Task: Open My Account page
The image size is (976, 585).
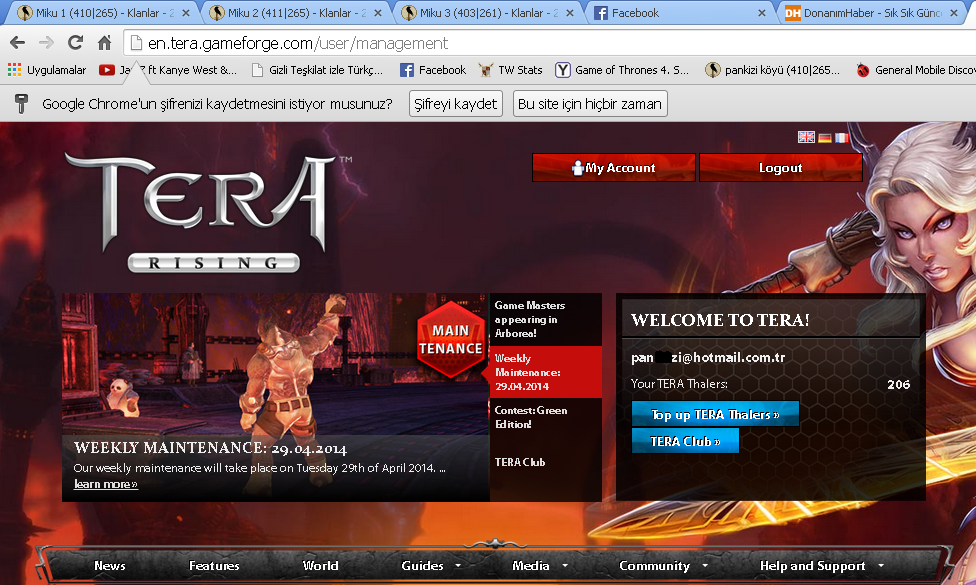Action: tap(614, 167)
